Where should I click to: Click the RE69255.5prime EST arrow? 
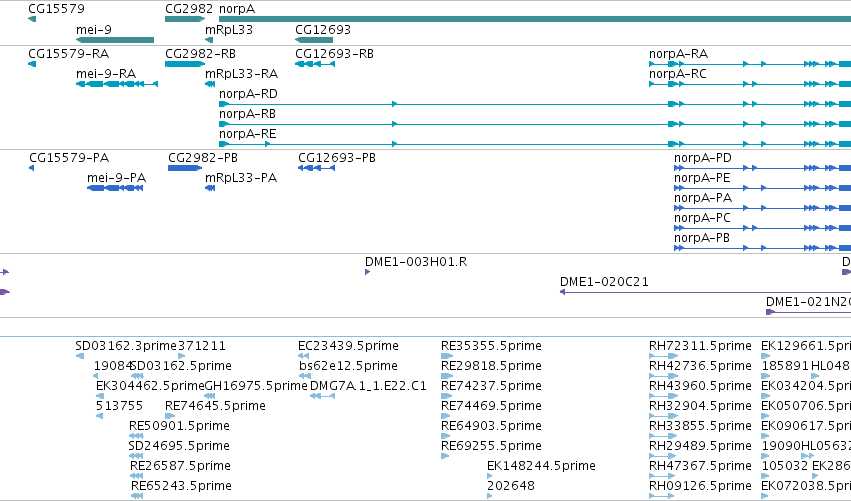click(445, 456)
